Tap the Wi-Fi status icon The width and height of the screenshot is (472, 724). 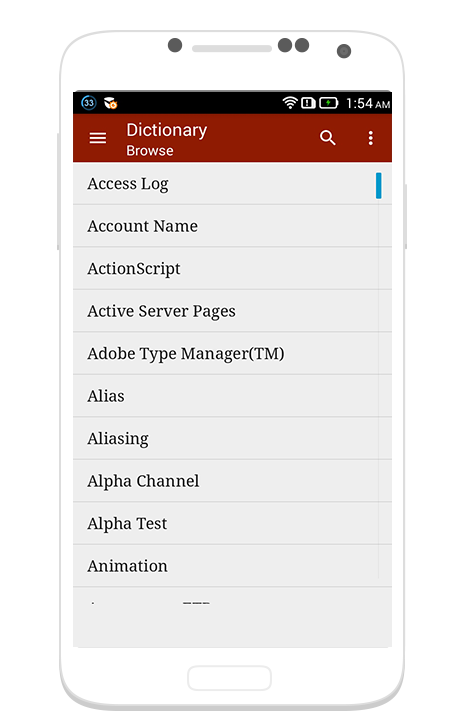coord(290,103)
